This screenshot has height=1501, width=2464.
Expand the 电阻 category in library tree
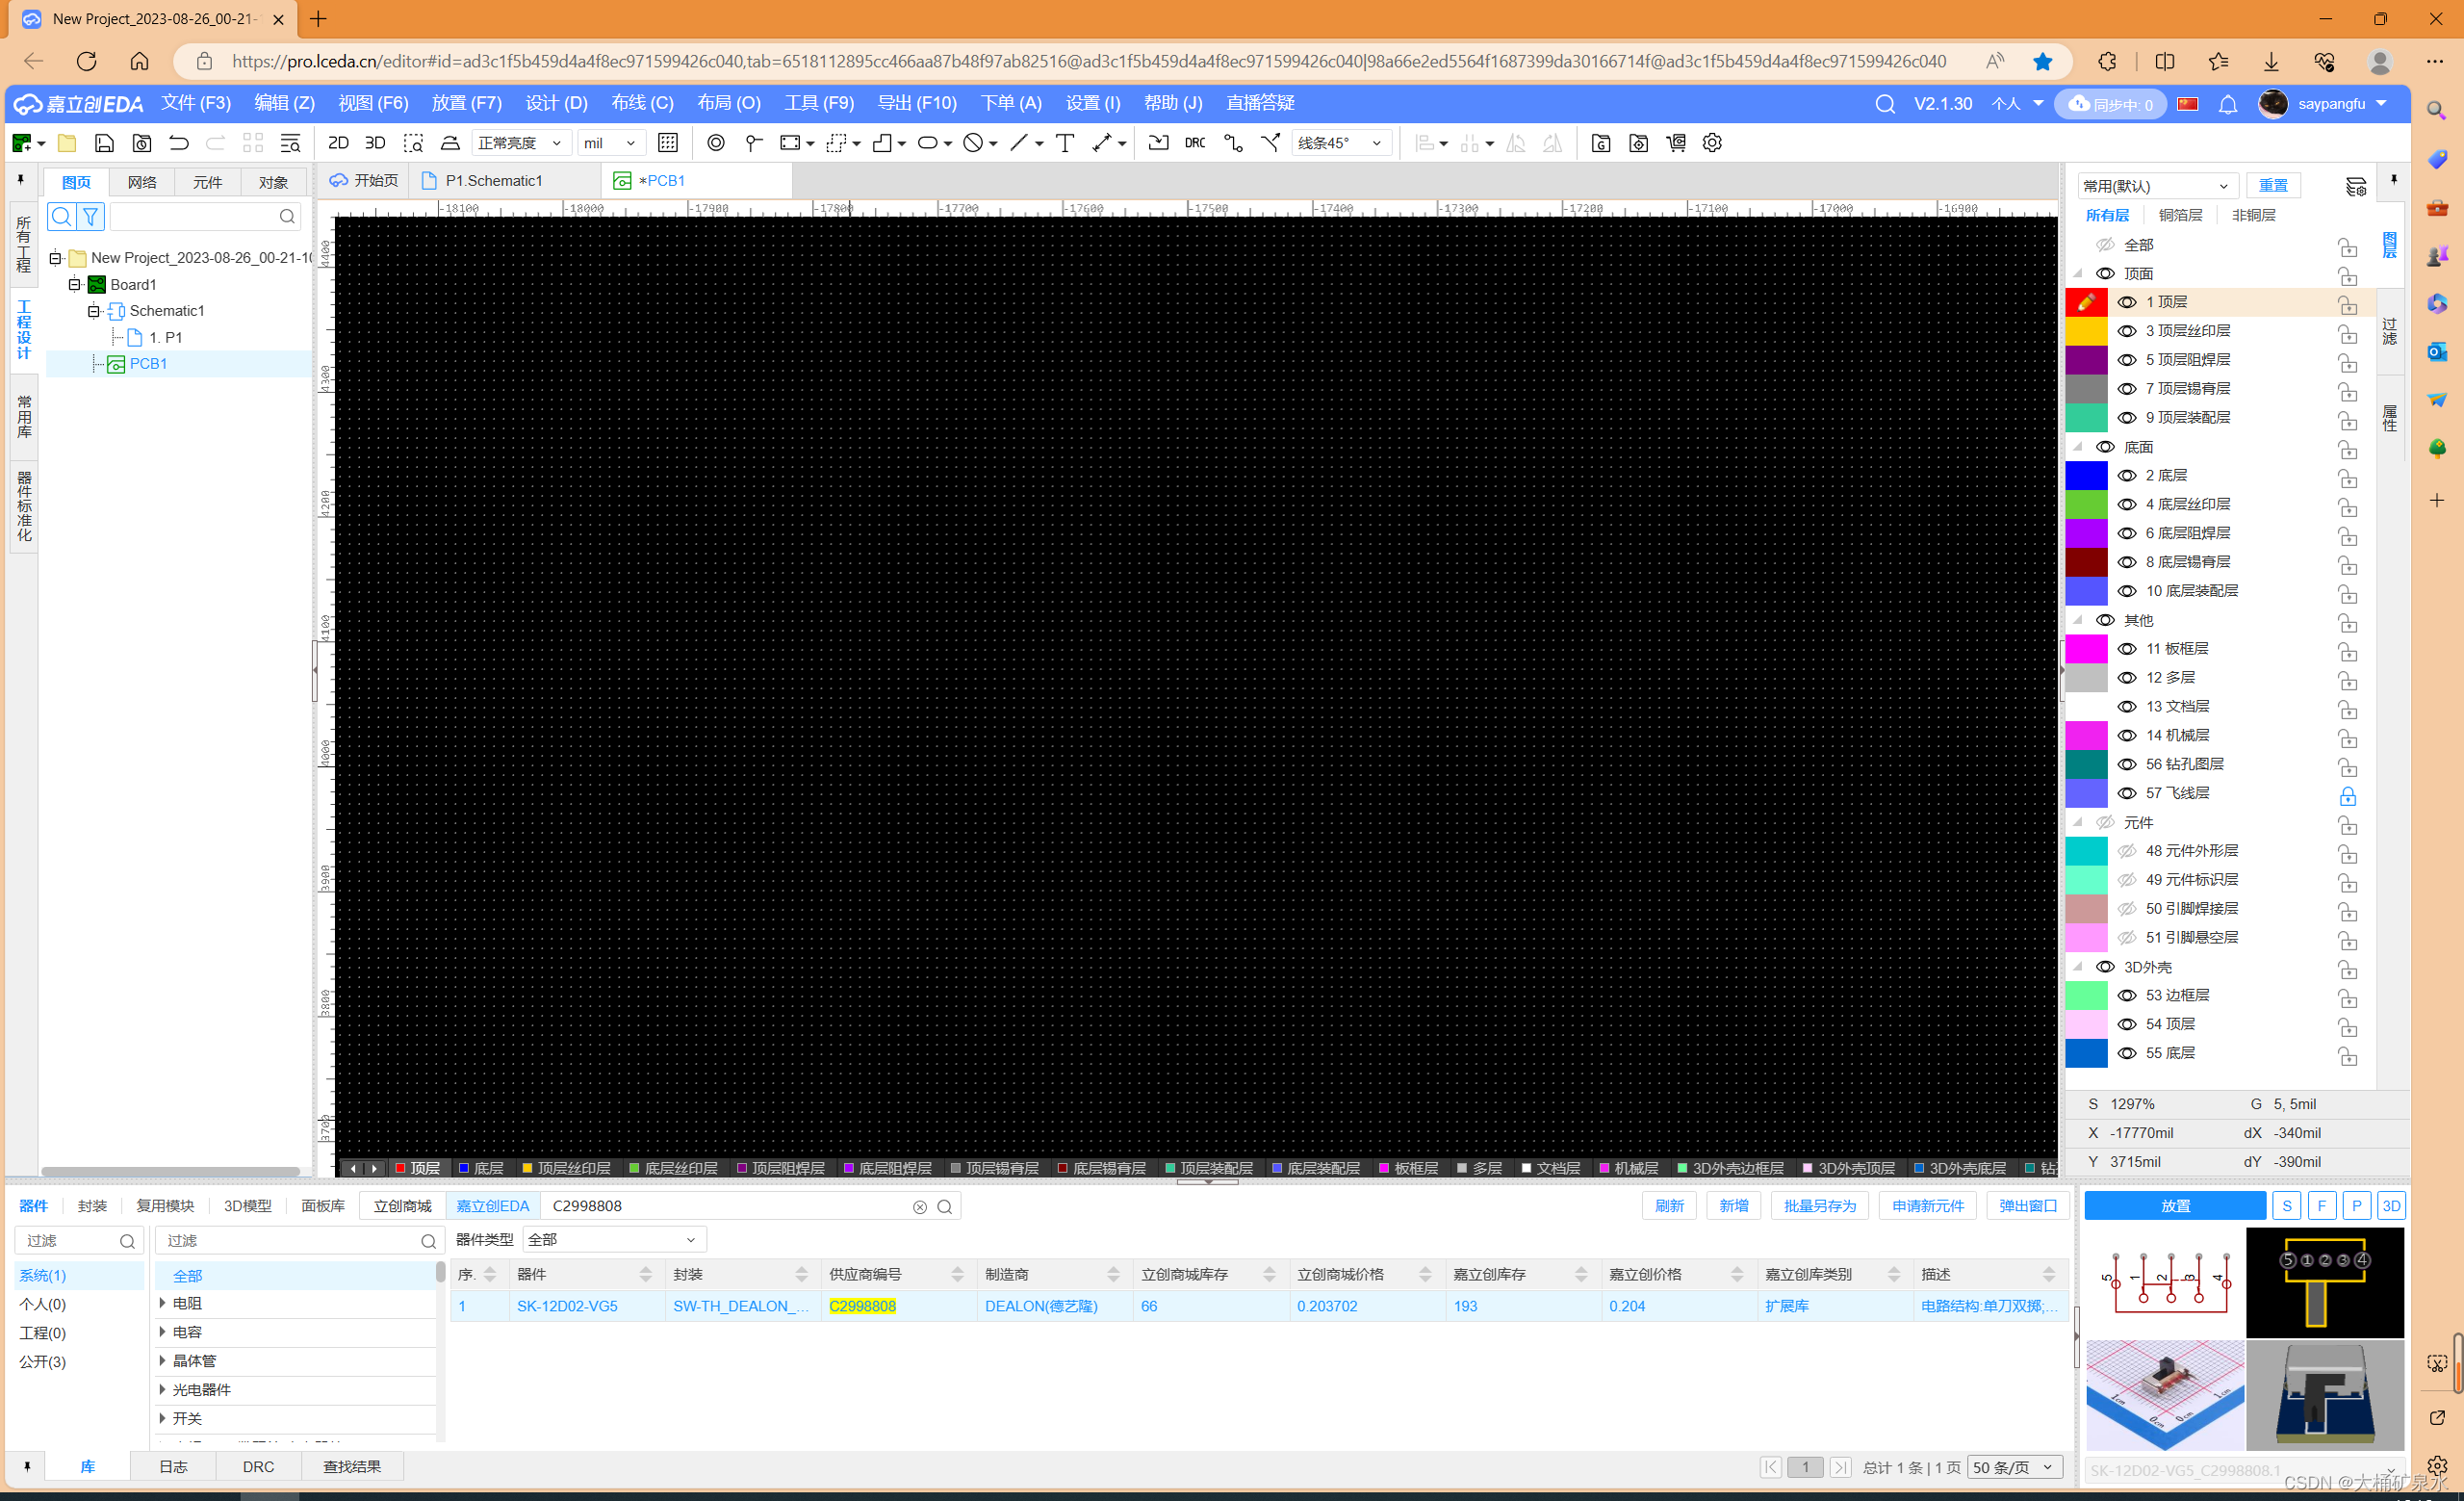163,1303
